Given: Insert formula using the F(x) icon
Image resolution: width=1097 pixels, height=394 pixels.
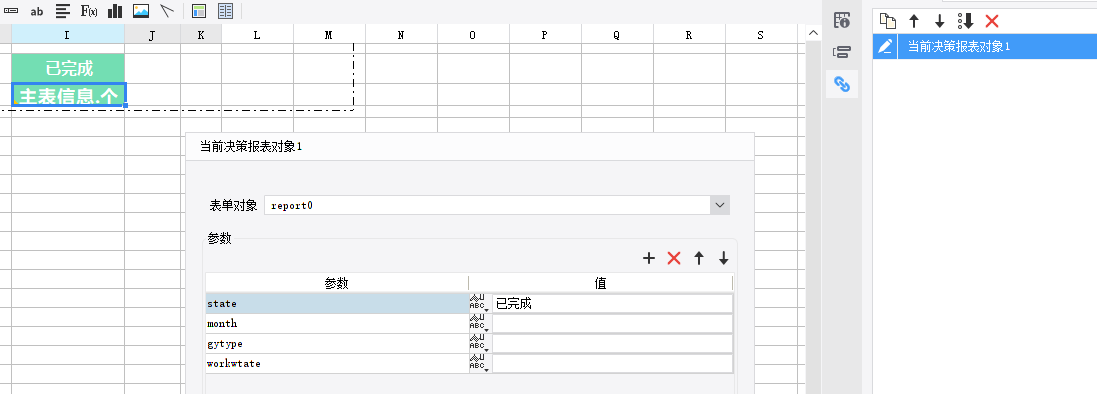Looking at the screenshot, I should [x=89, y=10].
